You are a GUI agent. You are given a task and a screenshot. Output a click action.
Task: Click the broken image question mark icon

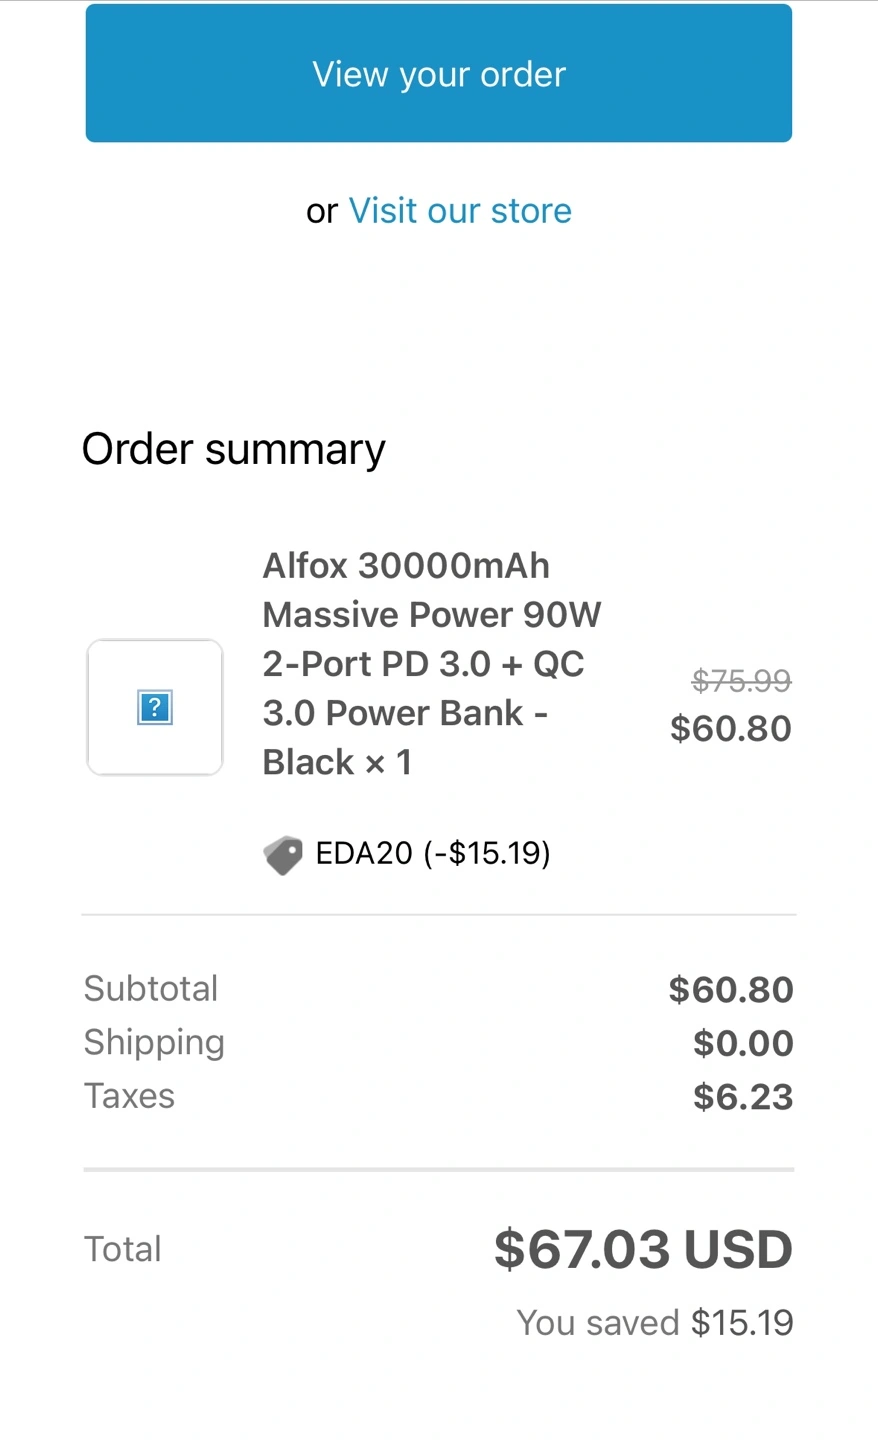[x=155, y=708]
